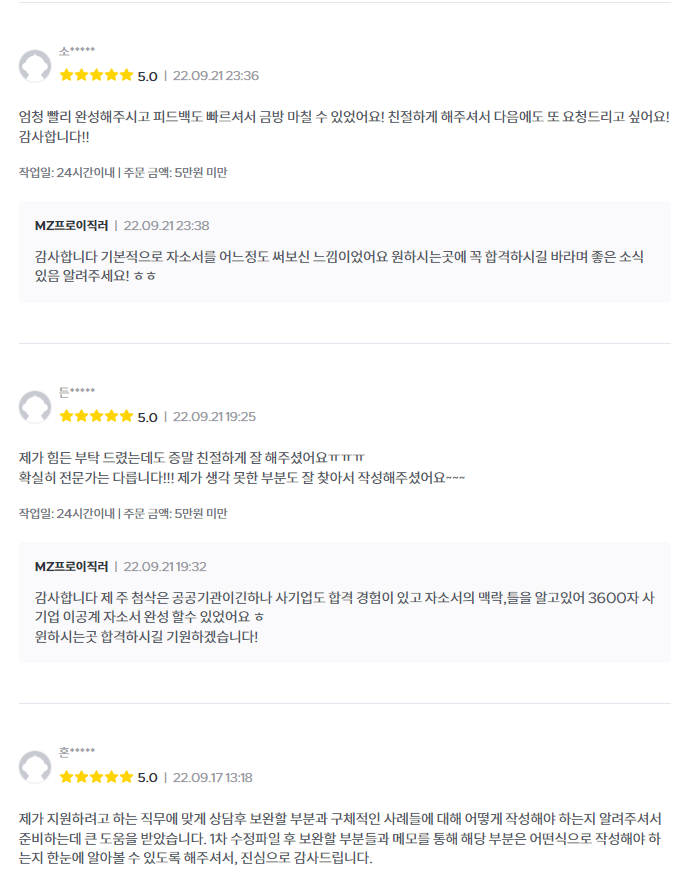Click the review text starting with 제가 힘든 부탁
The height and width of the screenshot is (878, 690).
242,468
